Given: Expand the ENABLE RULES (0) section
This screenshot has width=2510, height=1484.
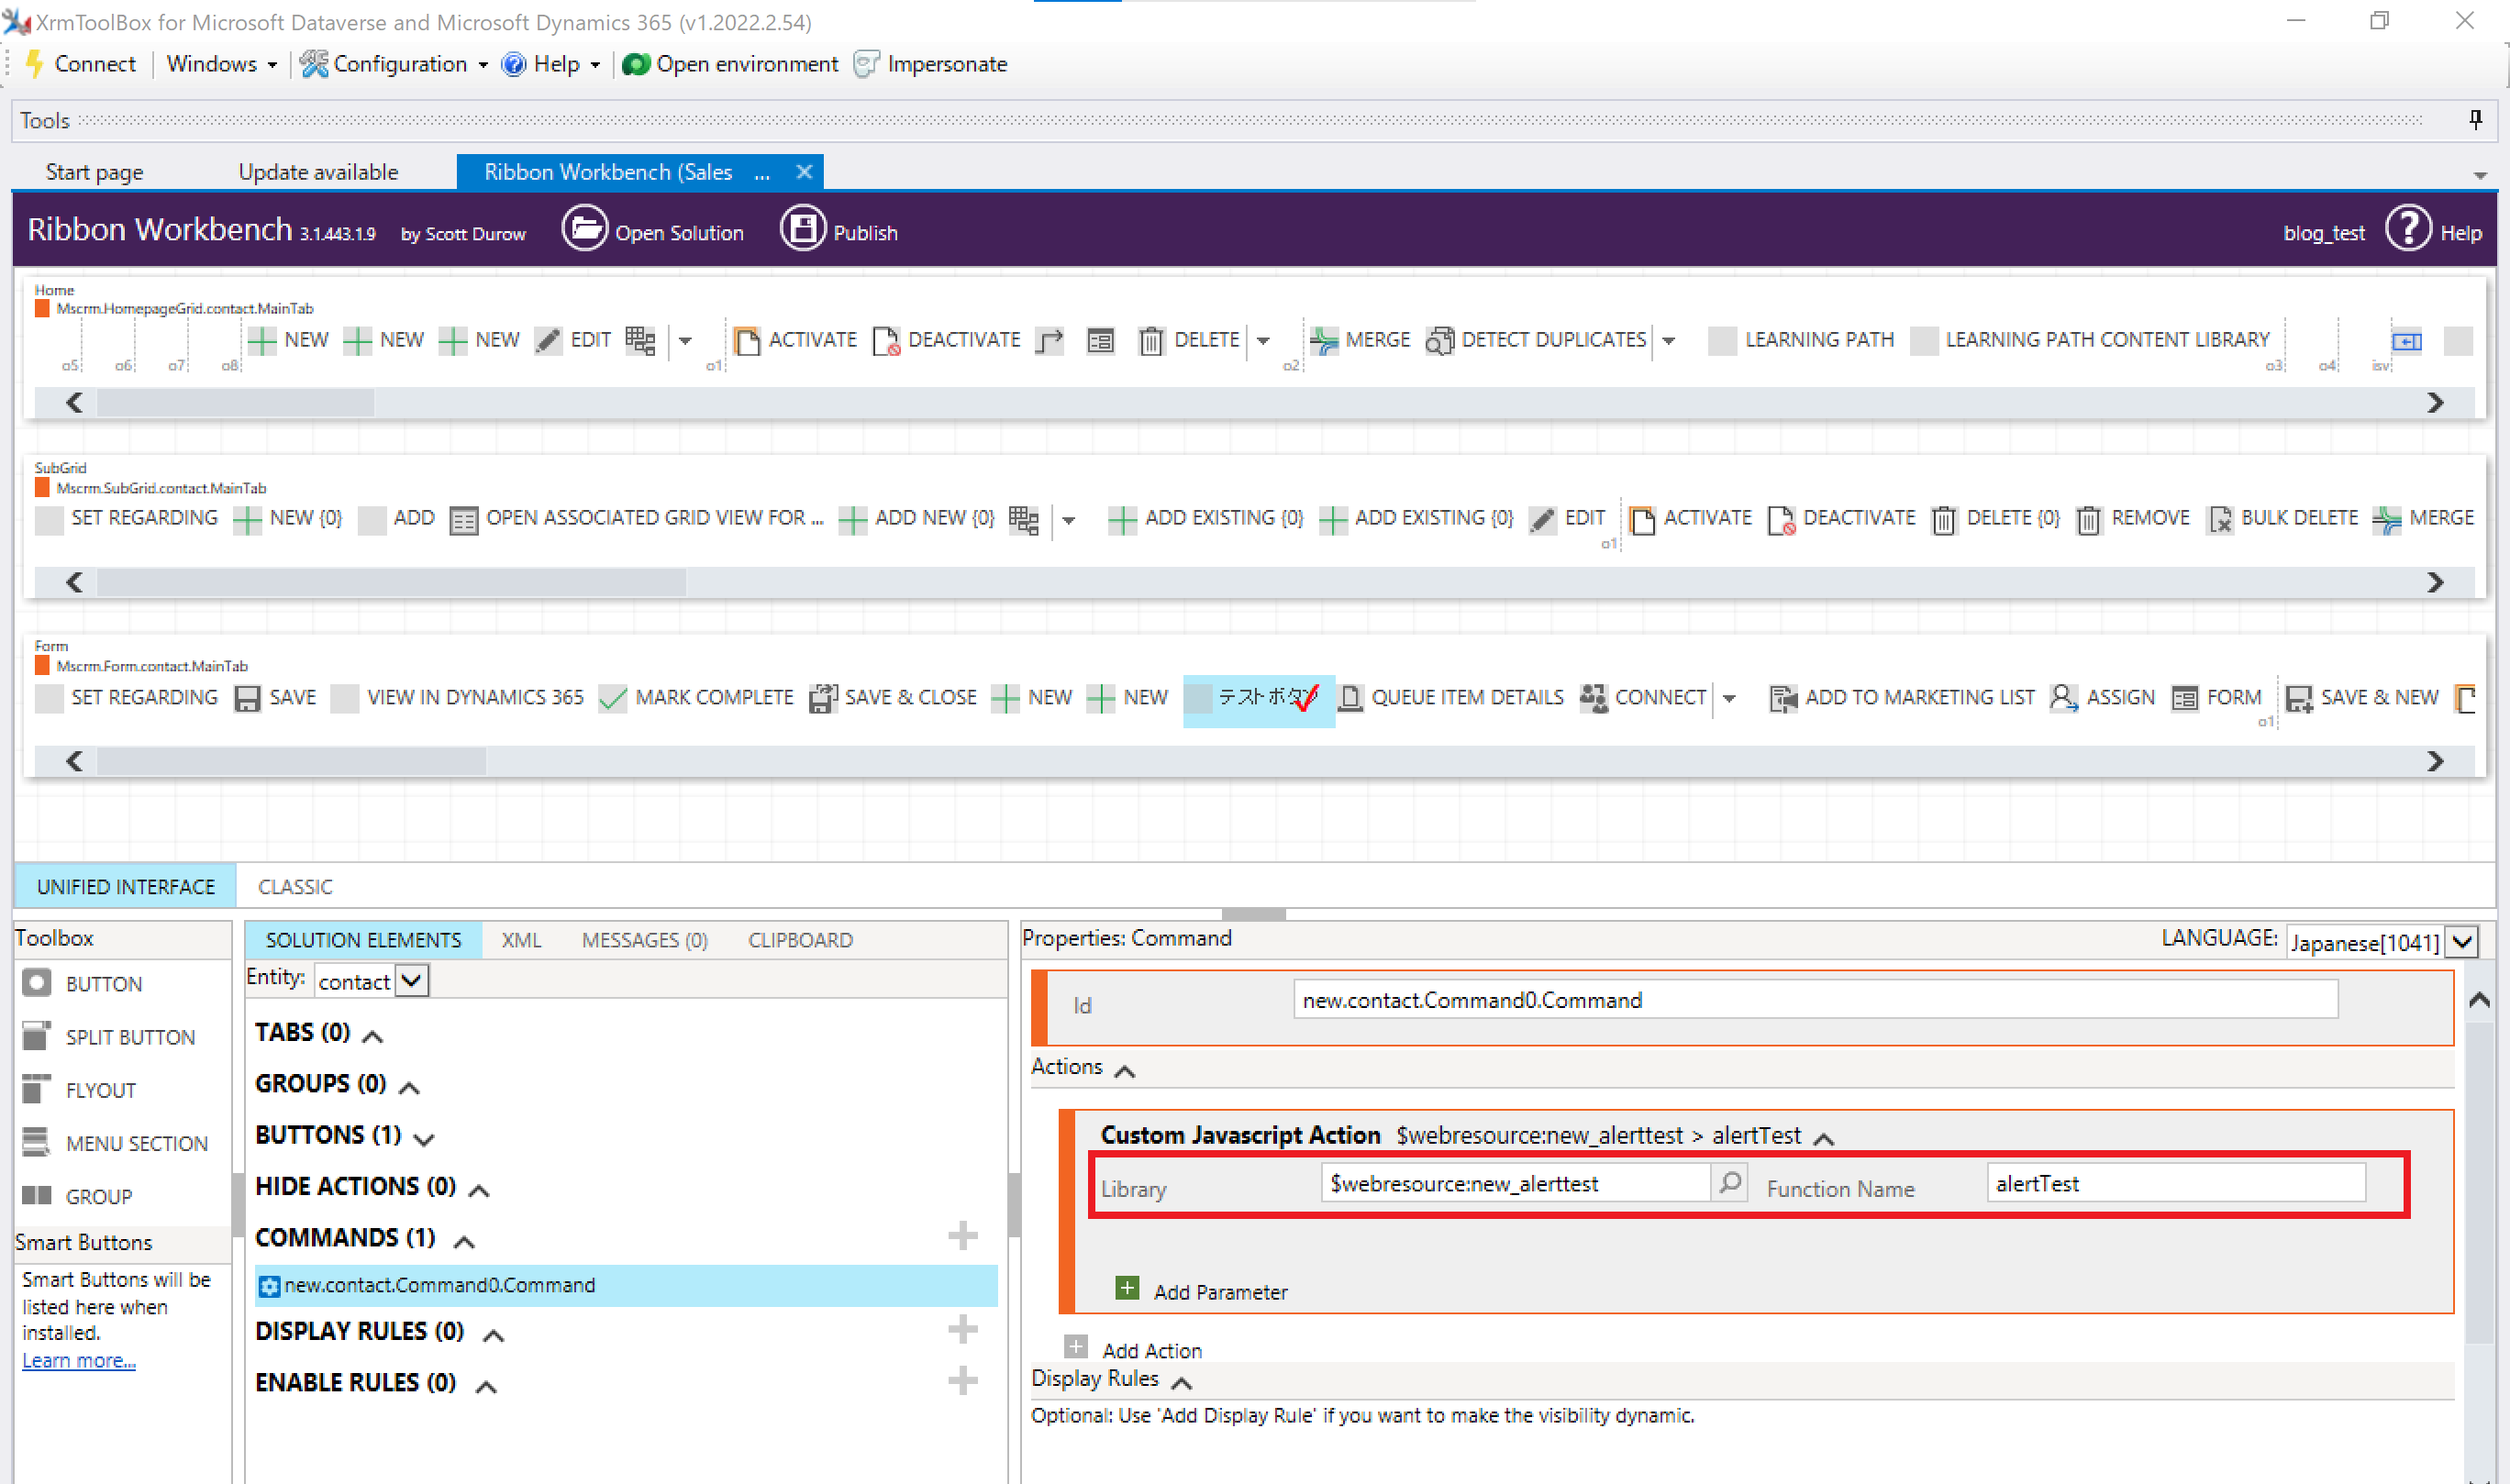Looking at the screenshot, I should [x=486, y=1386].
